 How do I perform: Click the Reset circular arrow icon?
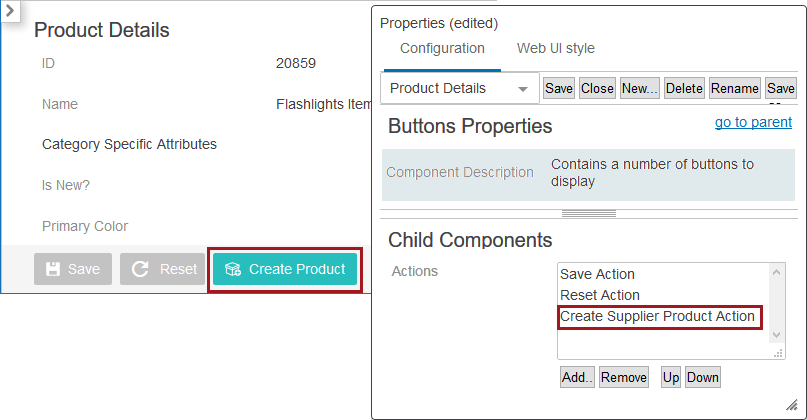pyautogui.click(x=140, y=269)
